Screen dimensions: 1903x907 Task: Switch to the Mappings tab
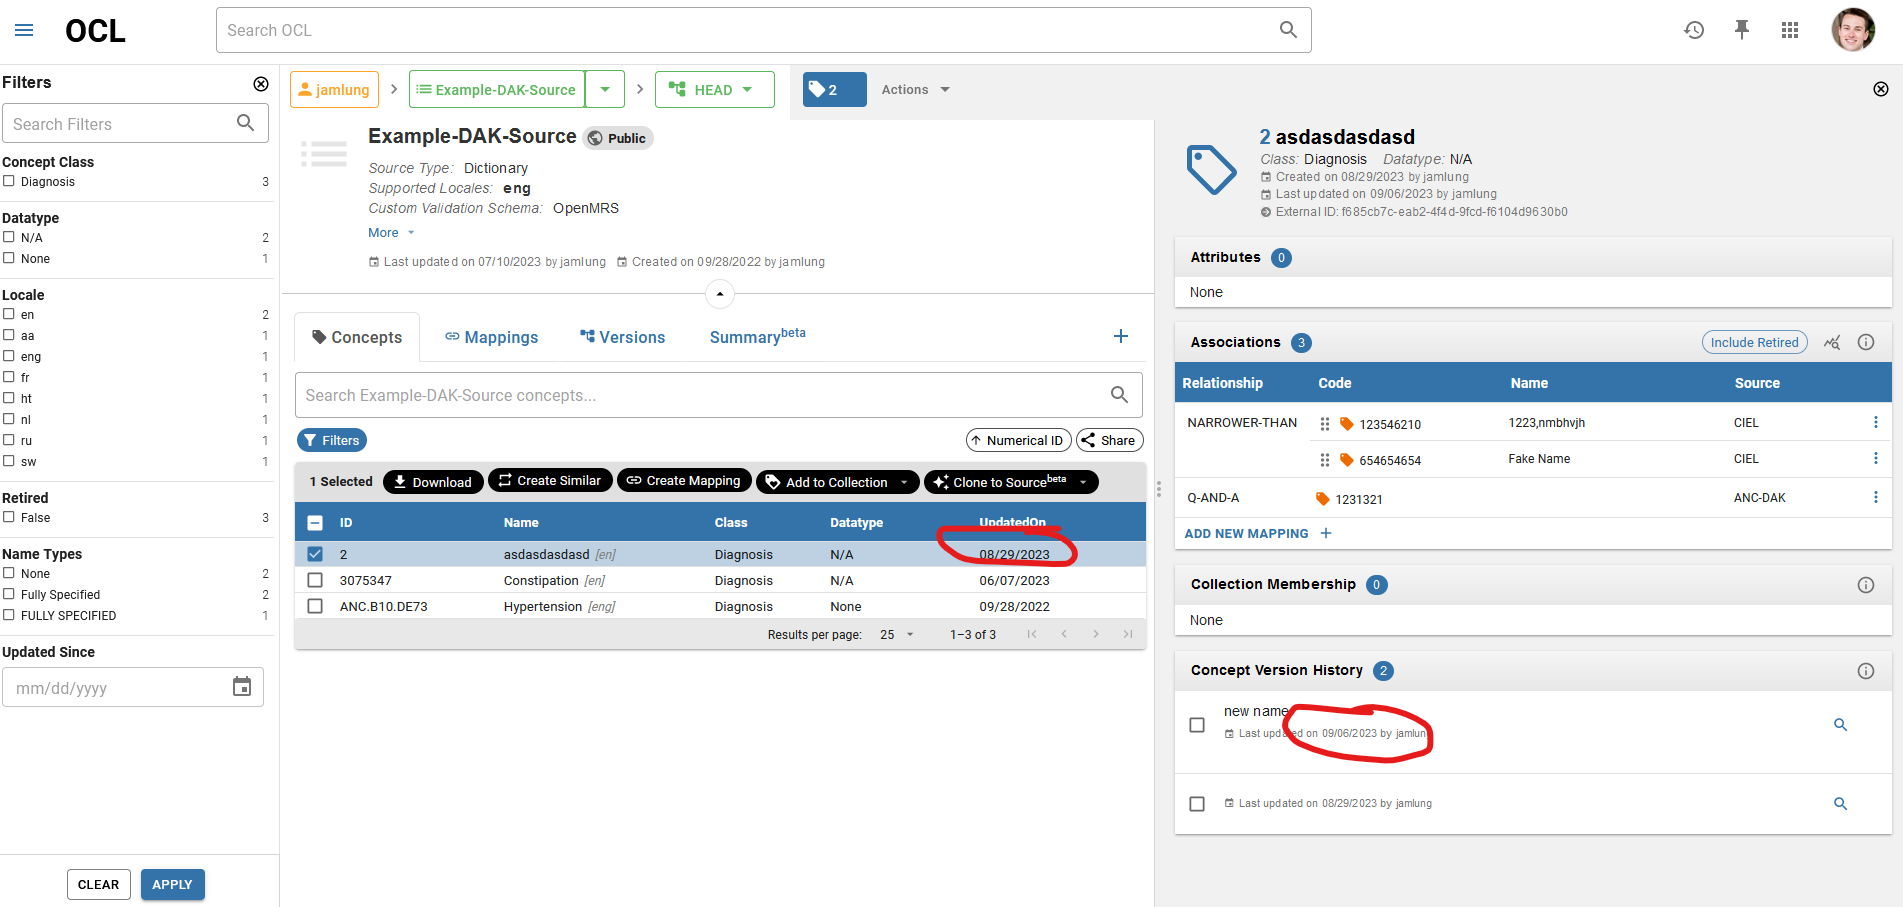coord(491,337)
